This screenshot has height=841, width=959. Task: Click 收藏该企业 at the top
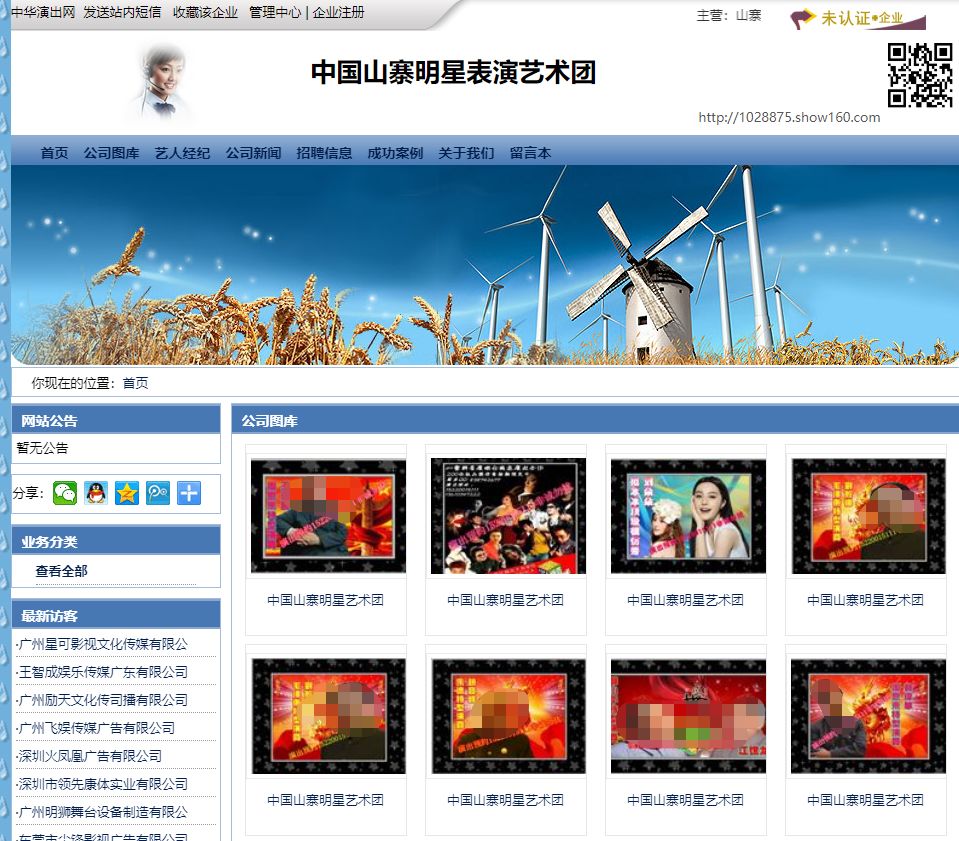click(x=205, y=13)
